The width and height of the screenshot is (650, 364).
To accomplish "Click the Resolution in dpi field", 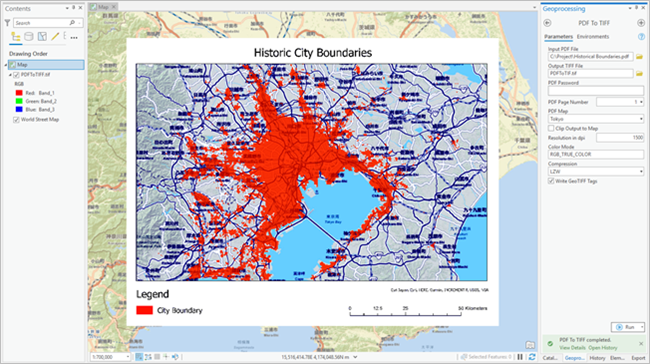I will (x=620, y=138).
